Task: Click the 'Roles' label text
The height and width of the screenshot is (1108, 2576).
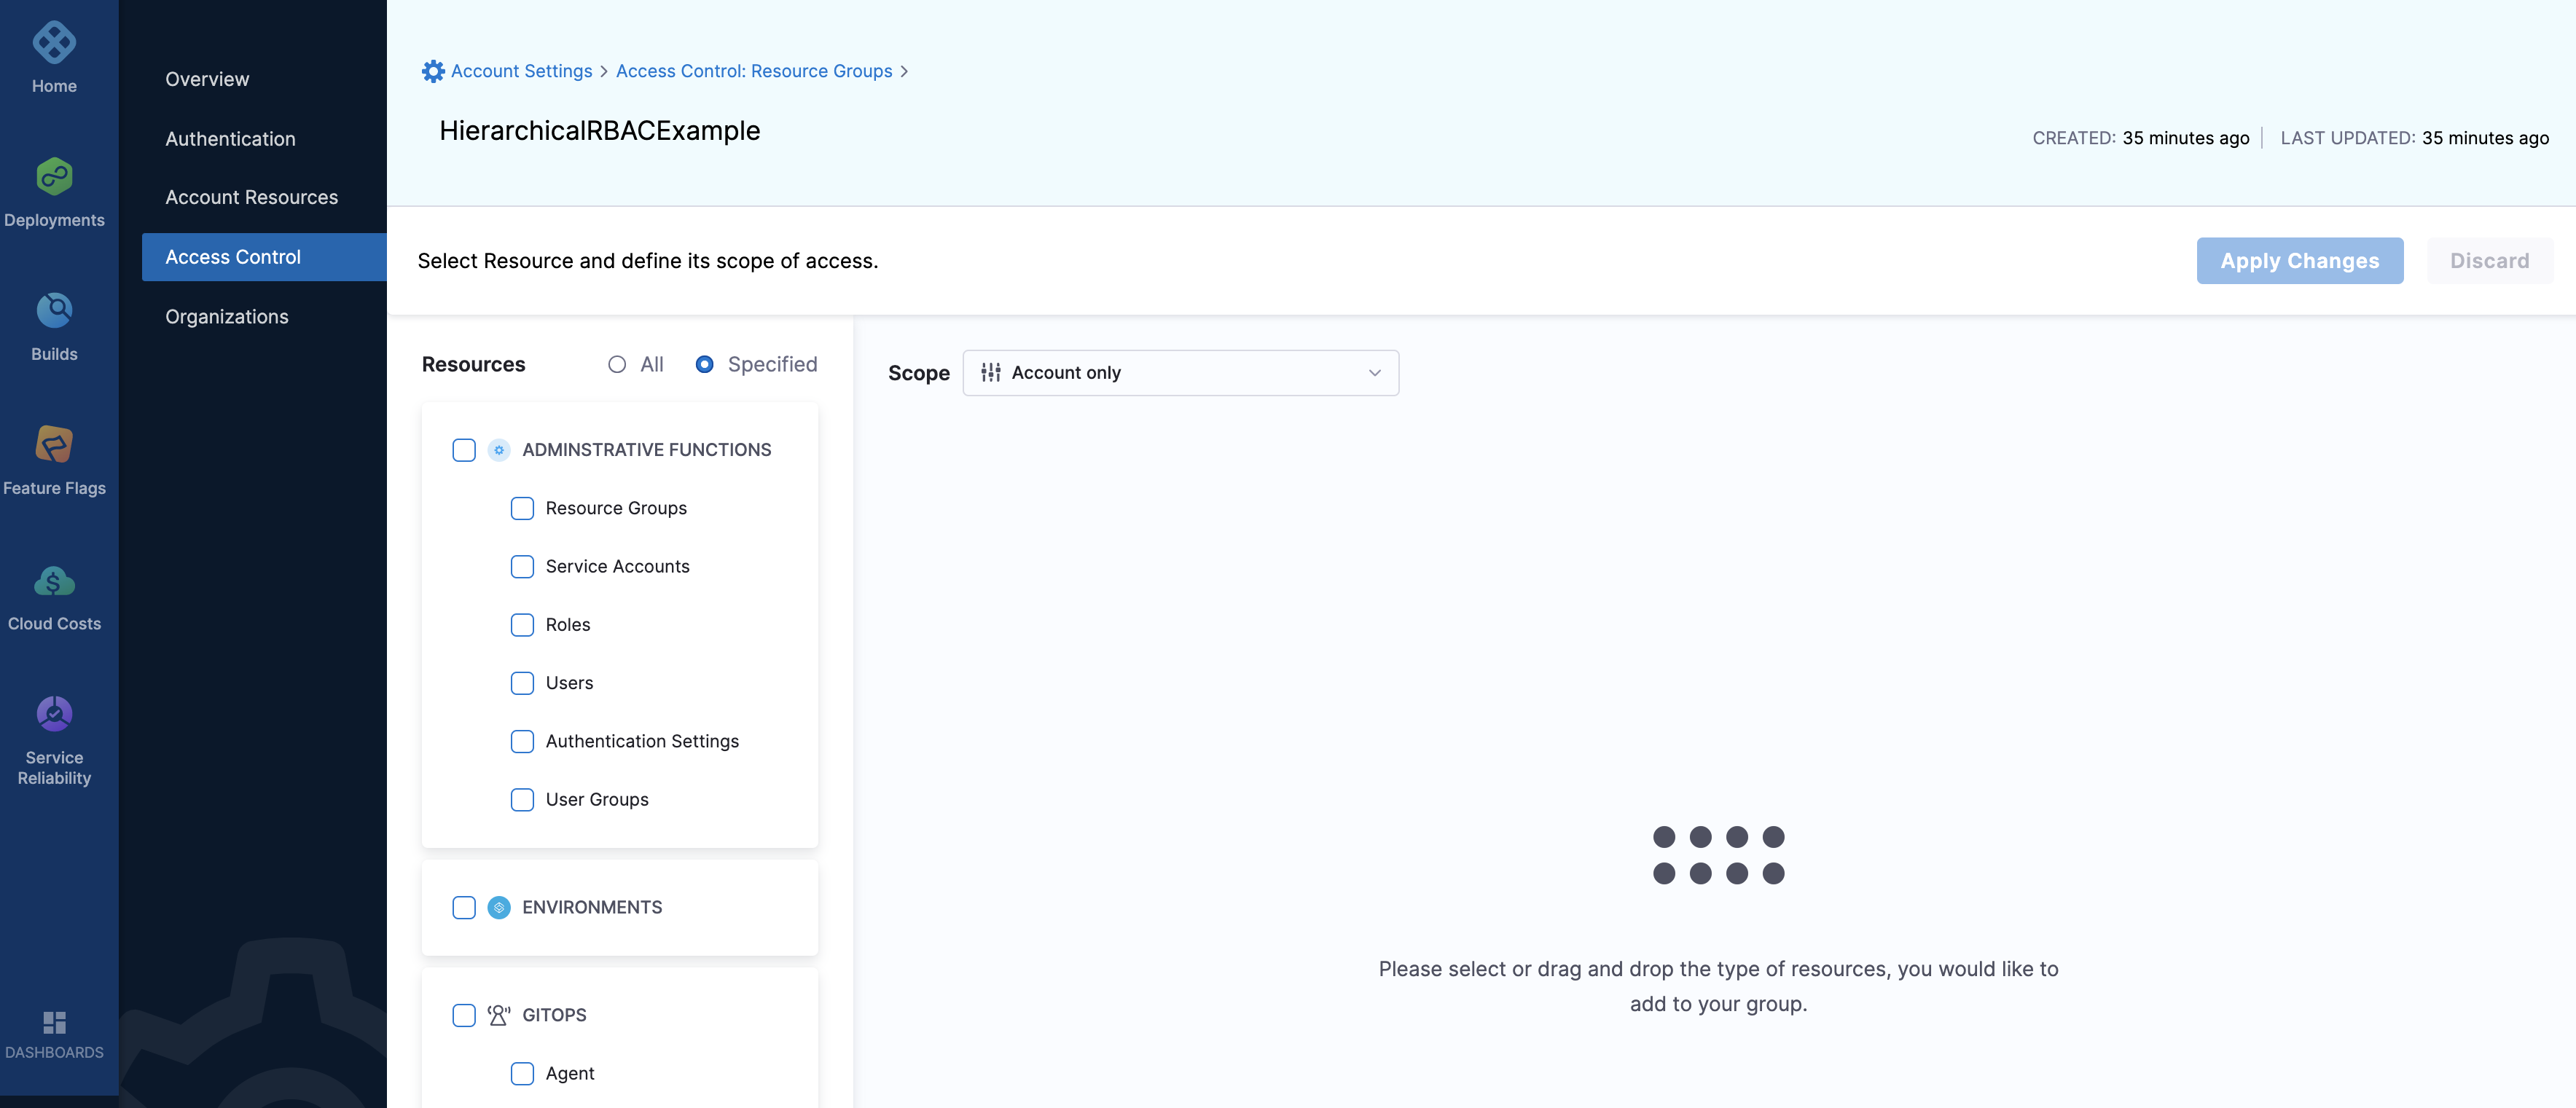Action: coord(568,625)
